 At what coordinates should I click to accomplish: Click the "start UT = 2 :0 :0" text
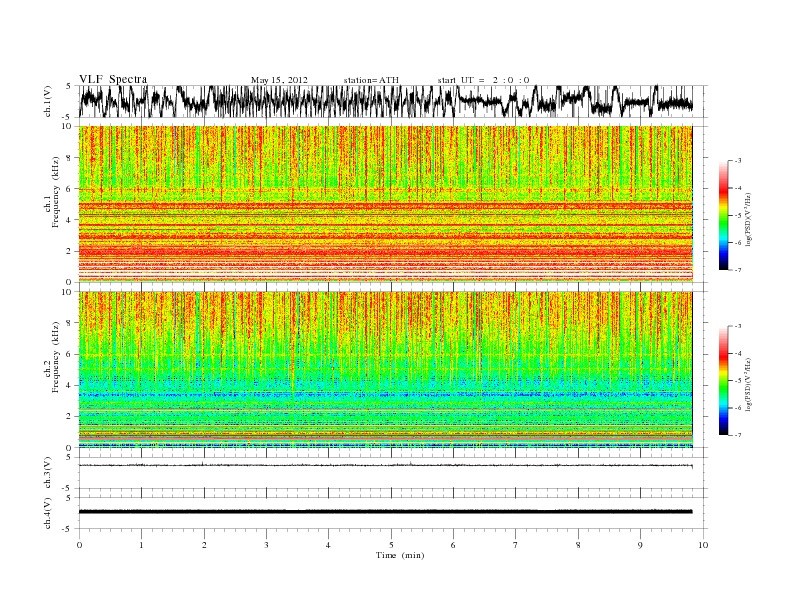(483, 80)
